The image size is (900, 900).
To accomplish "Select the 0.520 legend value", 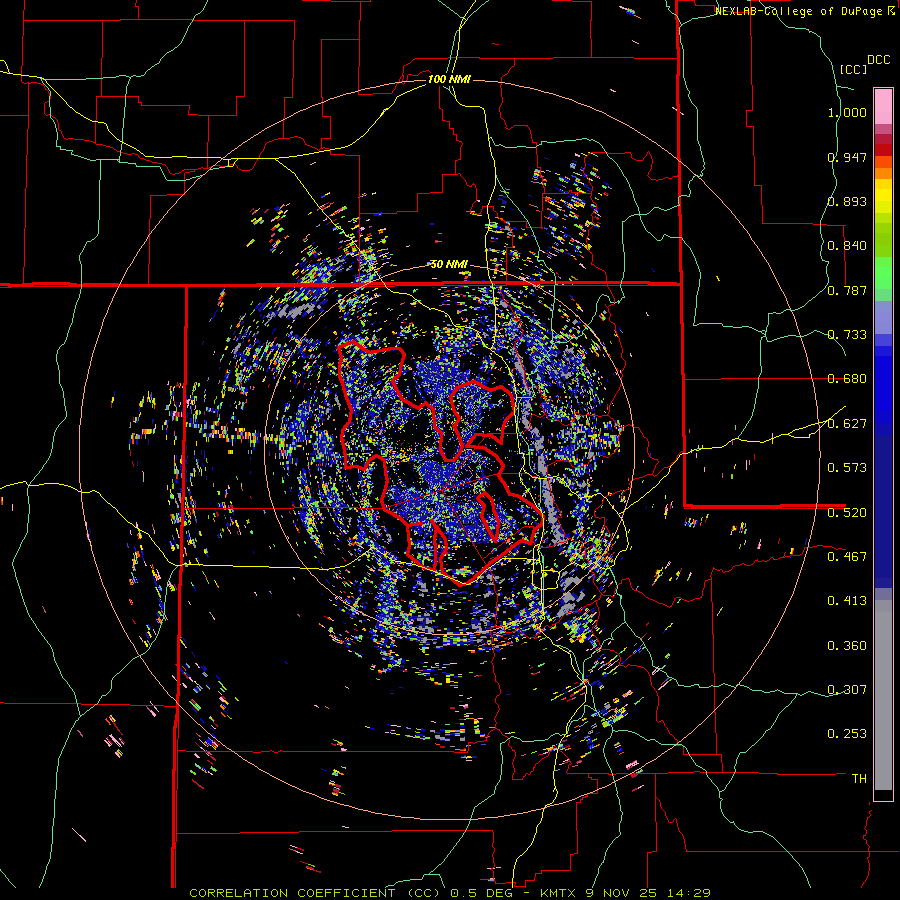I will click(847, 513).
